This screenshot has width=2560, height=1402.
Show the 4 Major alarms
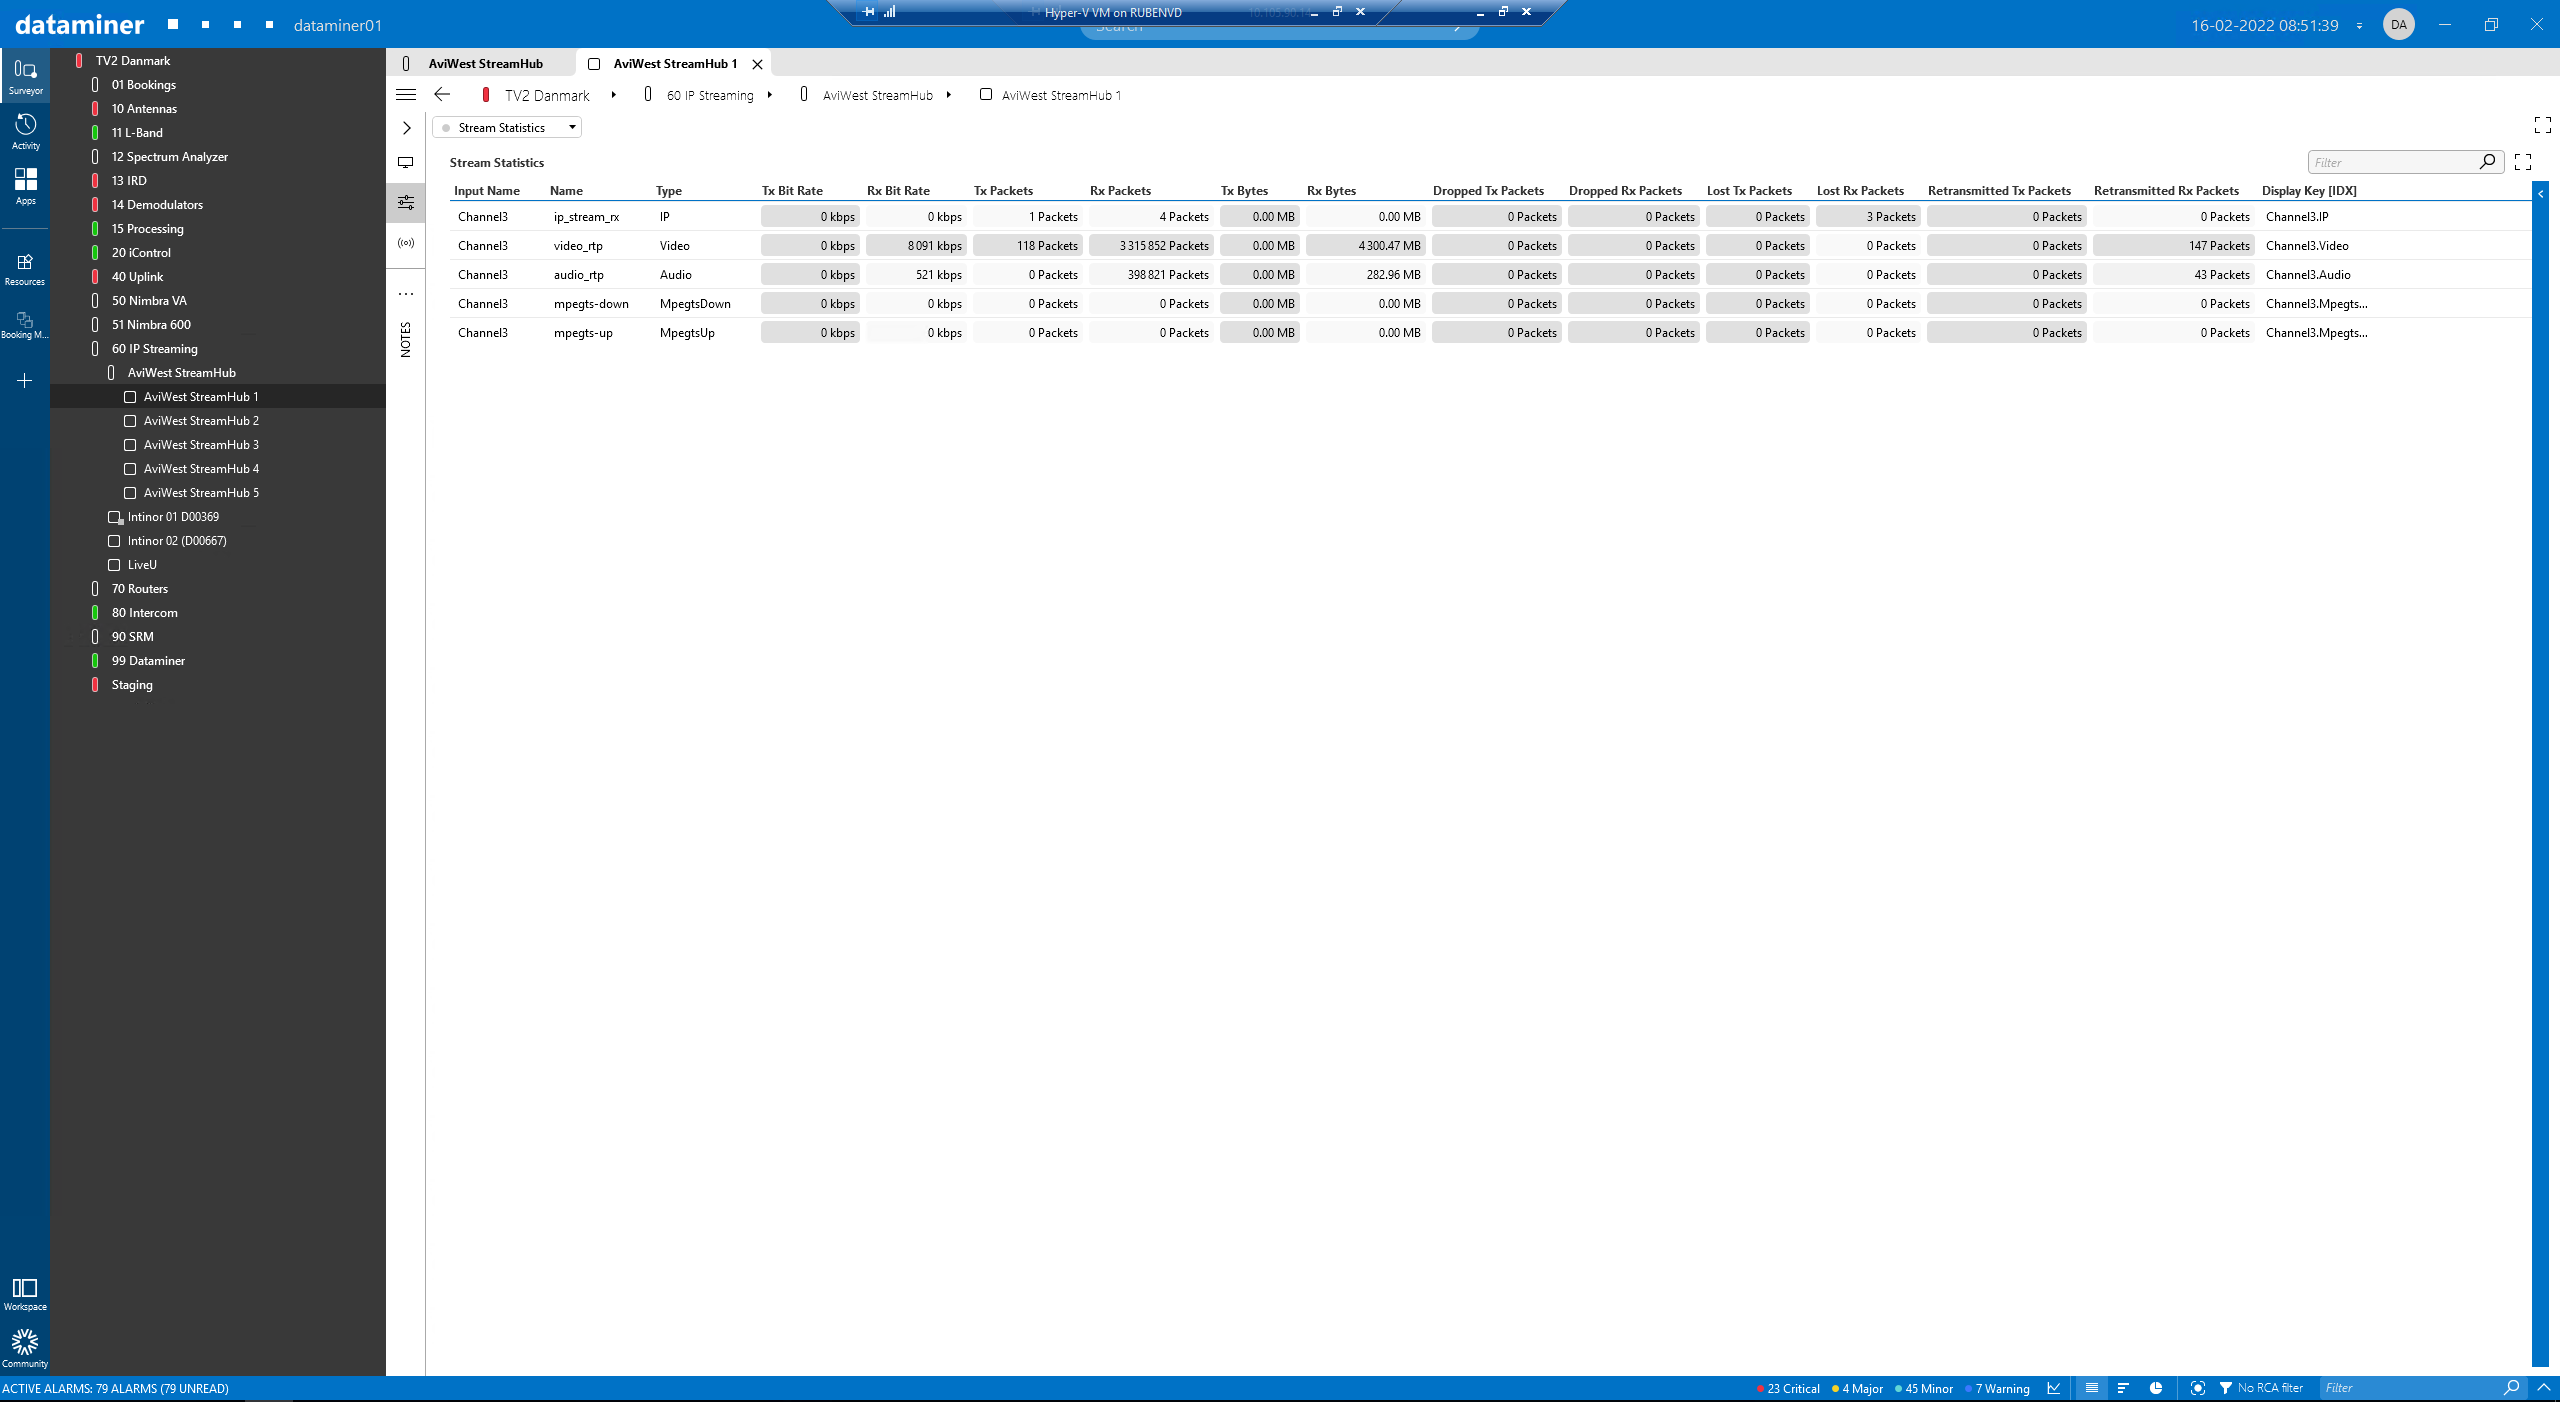click(x=1857, y=1388)
